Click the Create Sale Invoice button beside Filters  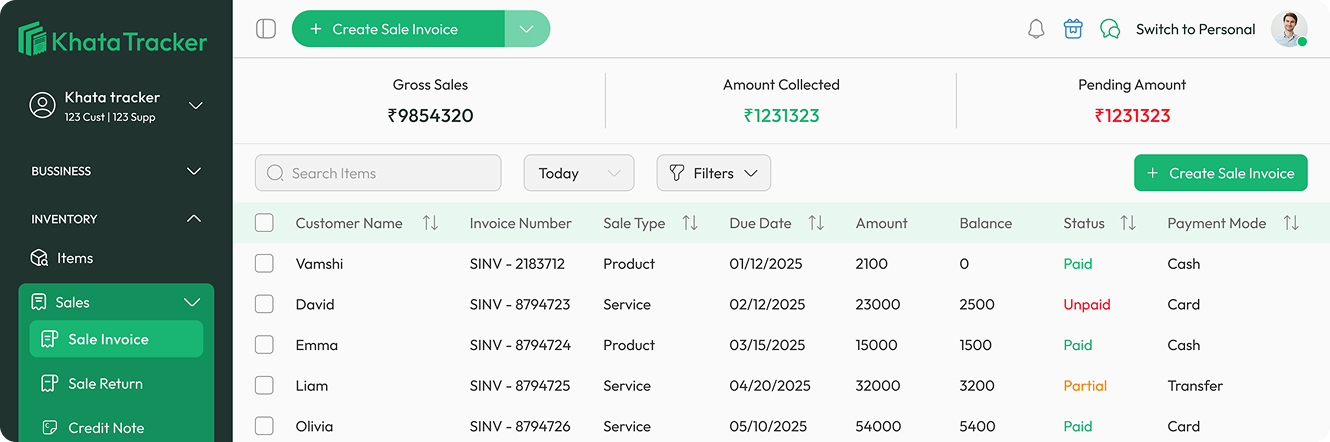coord(1221,173)
